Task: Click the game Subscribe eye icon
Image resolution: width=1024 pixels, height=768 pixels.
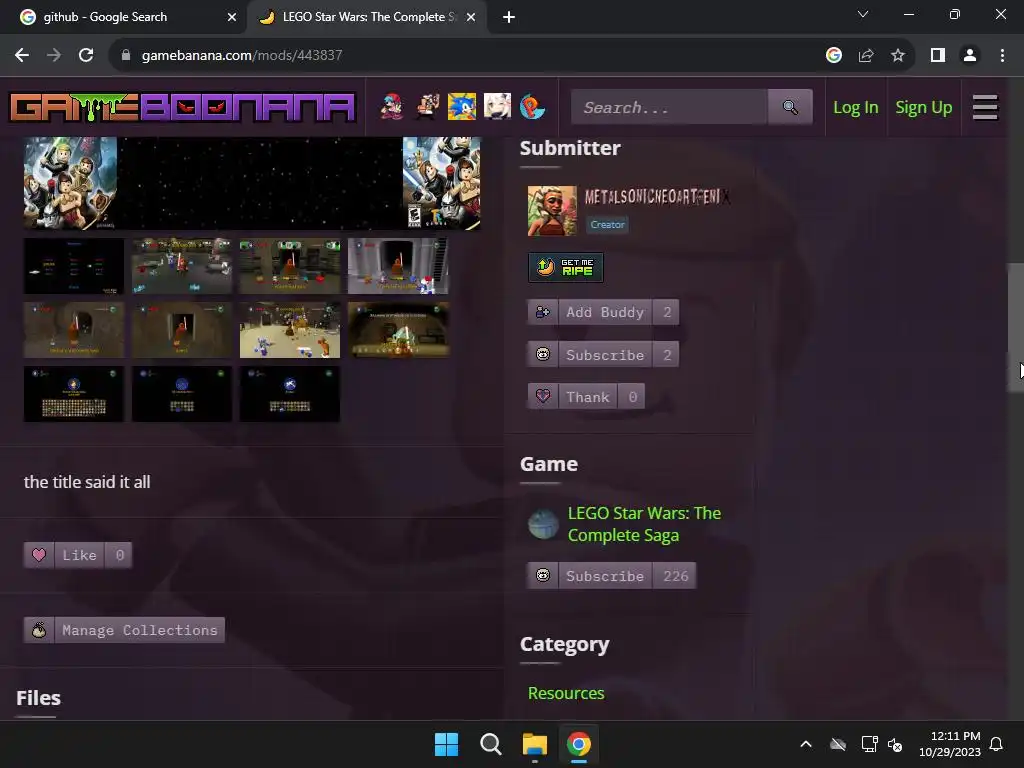Action: click(543, 576)
